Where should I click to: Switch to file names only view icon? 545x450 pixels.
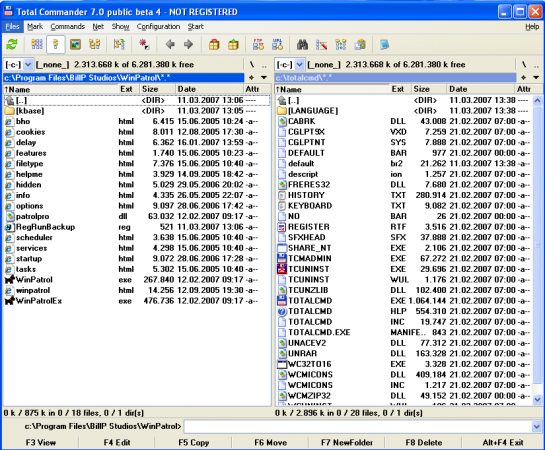[x=37, y=44]
